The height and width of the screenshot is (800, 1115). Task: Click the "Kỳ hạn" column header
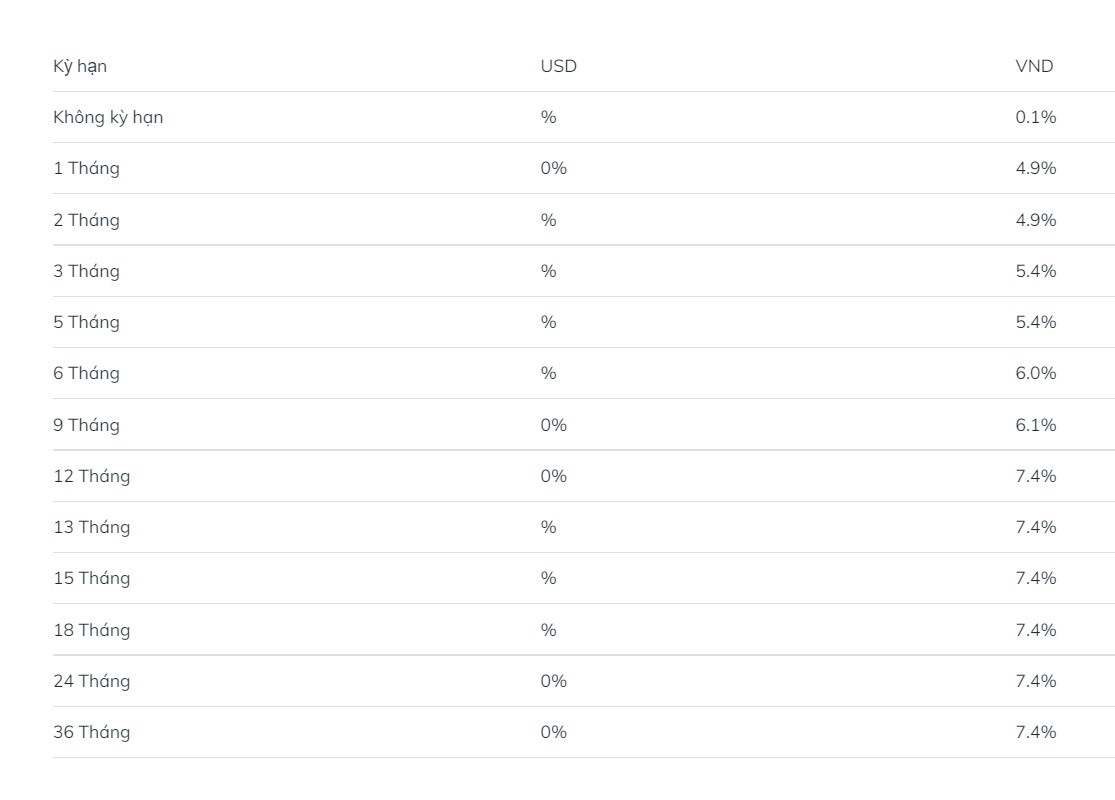coord(80,67)
